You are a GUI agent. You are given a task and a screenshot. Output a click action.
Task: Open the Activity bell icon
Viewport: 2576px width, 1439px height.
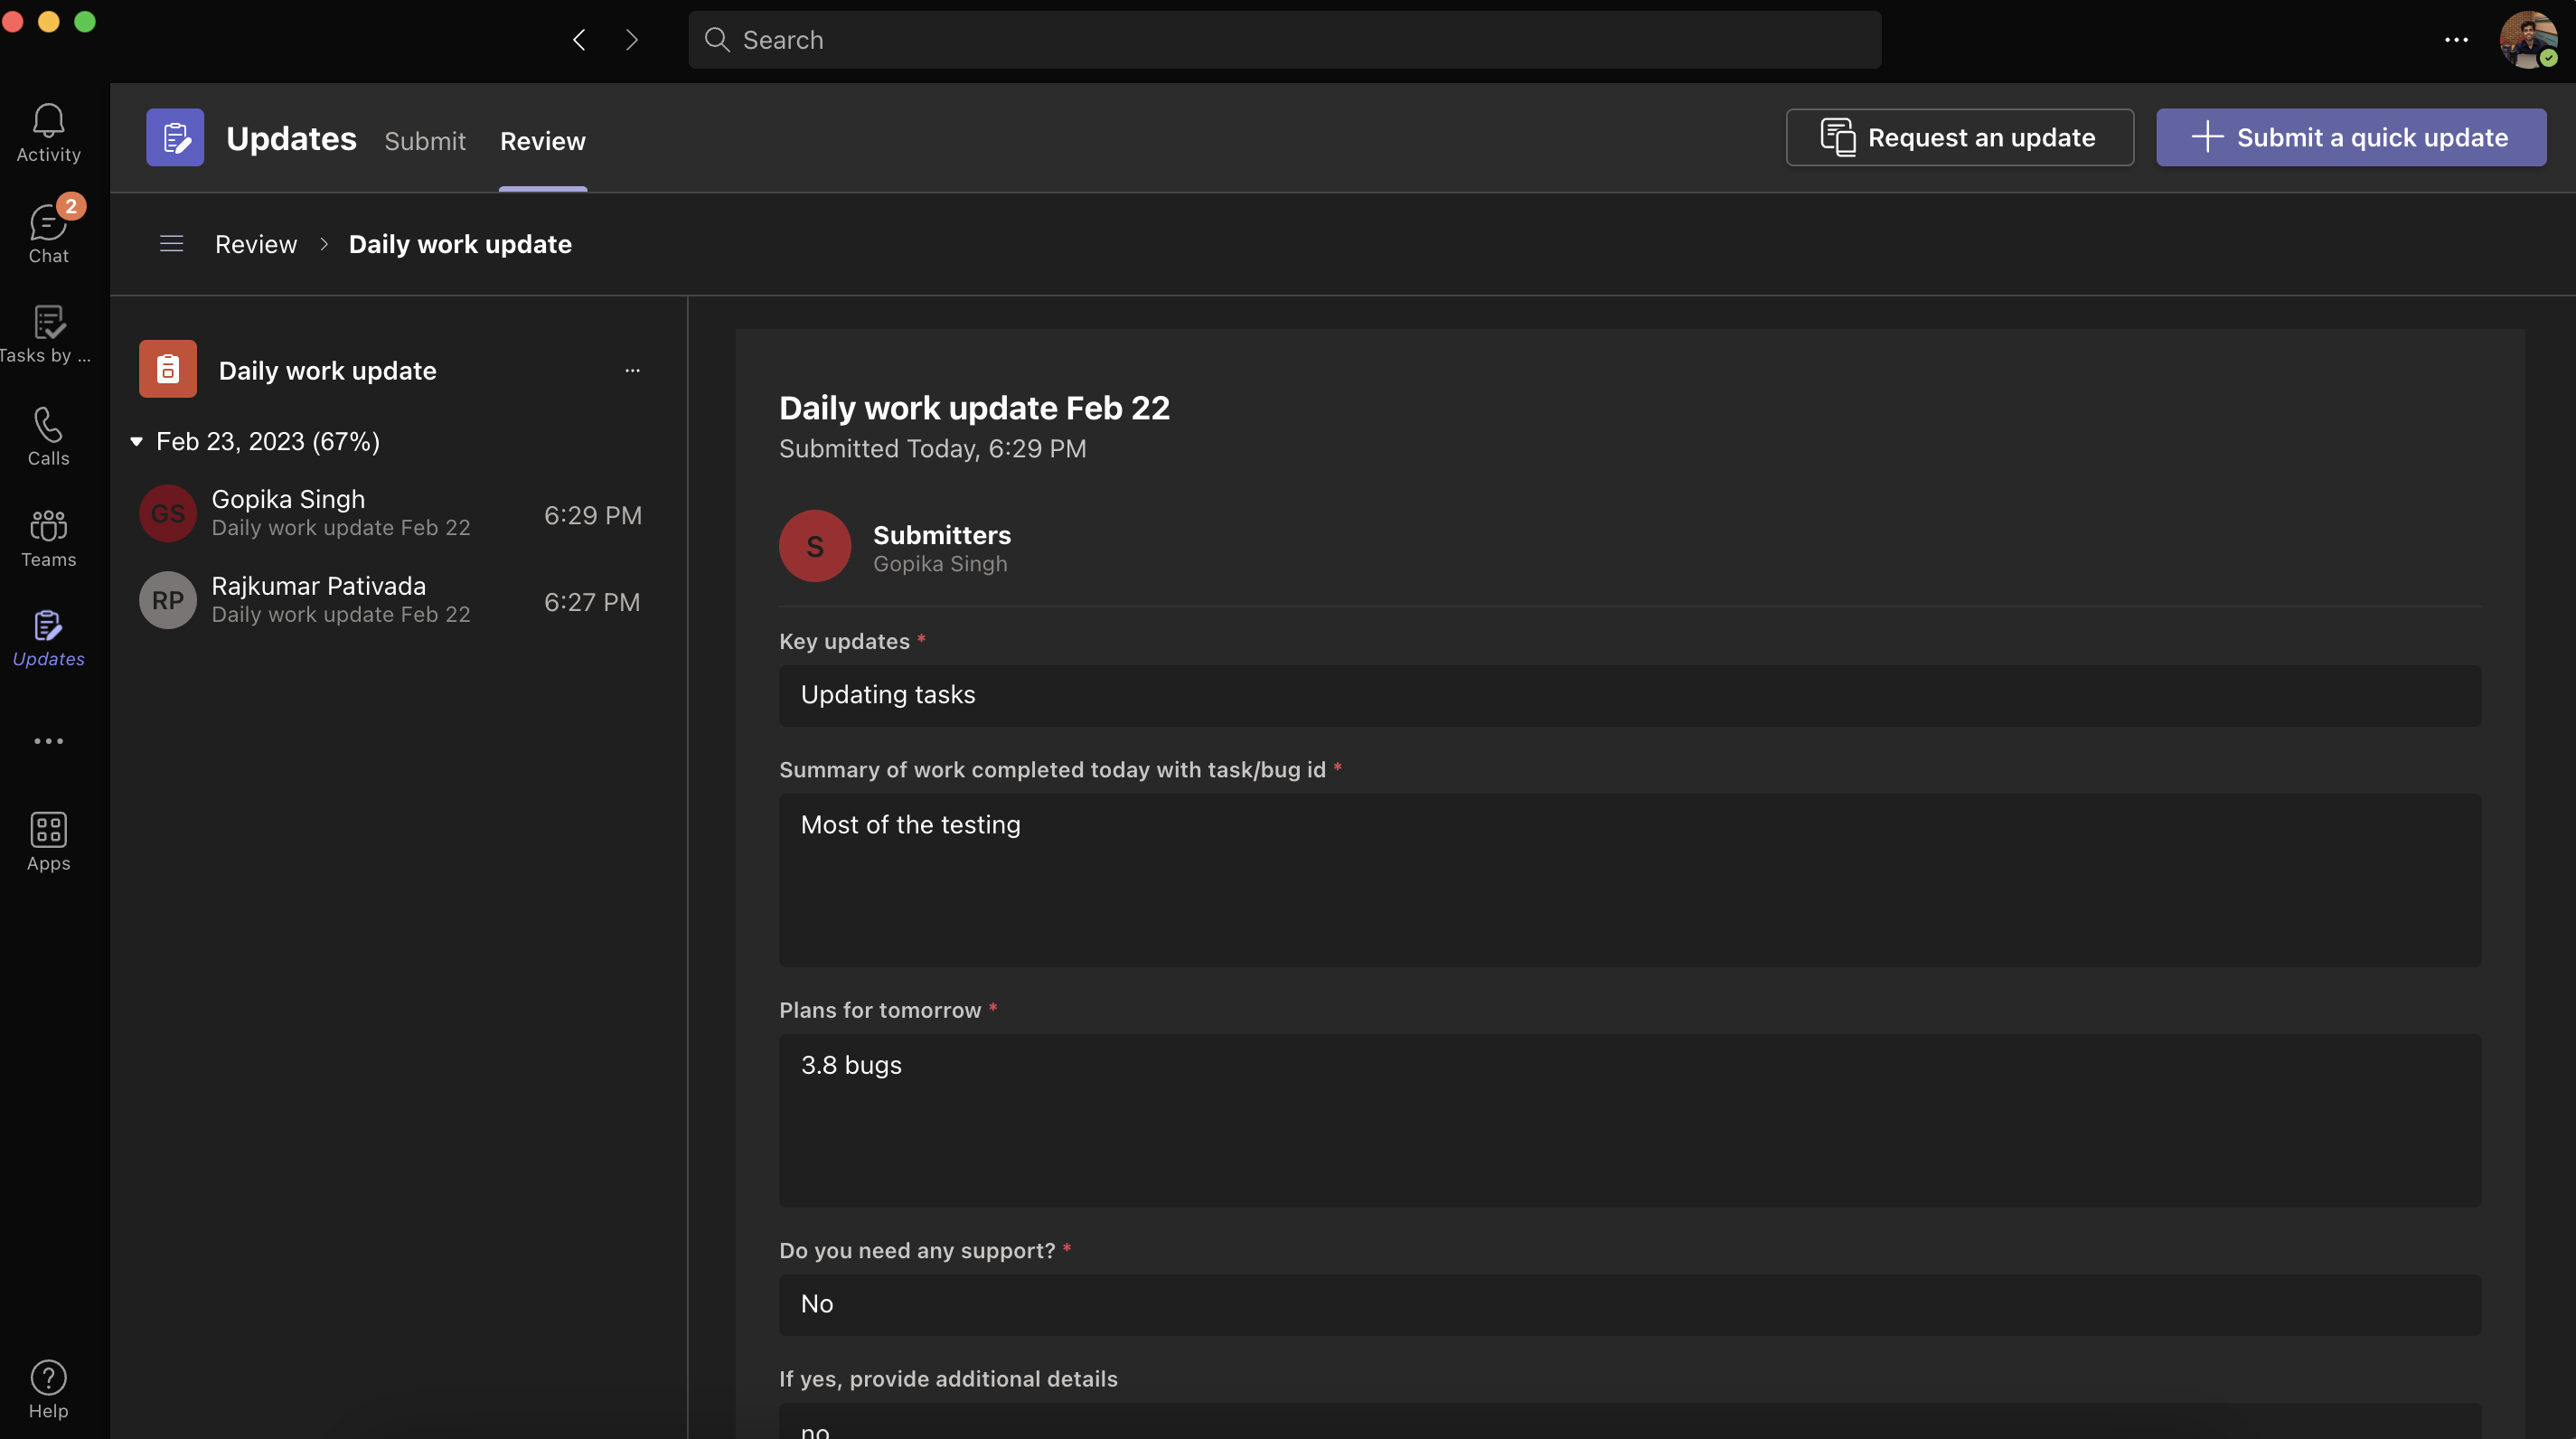[48, 132]
